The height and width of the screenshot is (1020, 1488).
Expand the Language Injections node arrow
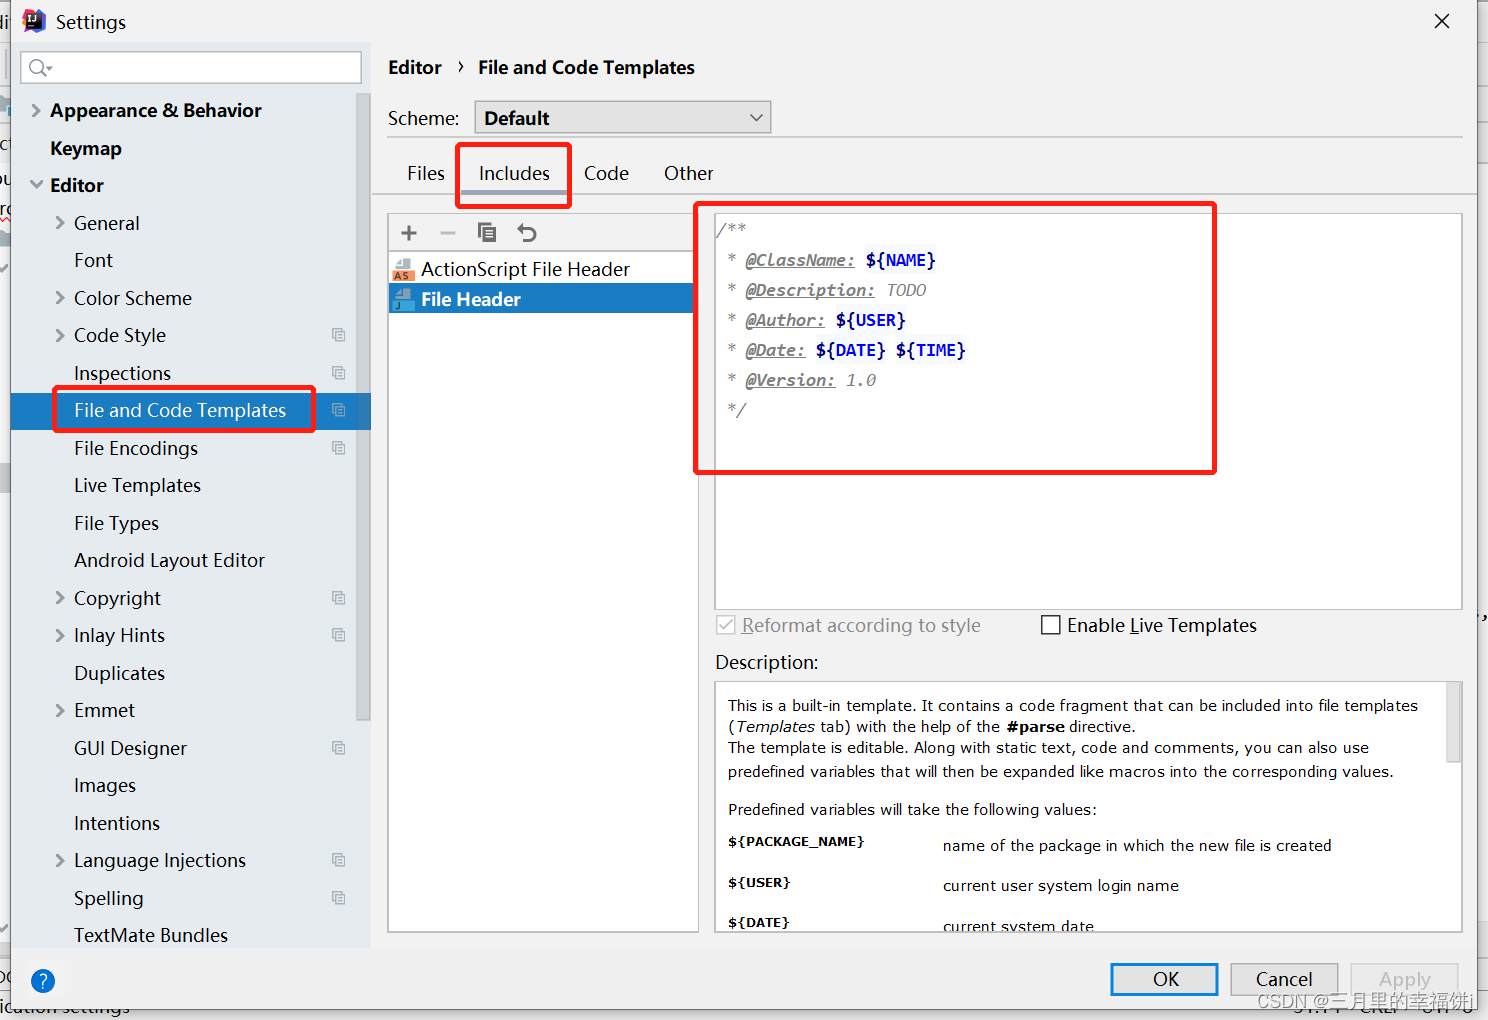pyautogui.click(x=60, y=860)
